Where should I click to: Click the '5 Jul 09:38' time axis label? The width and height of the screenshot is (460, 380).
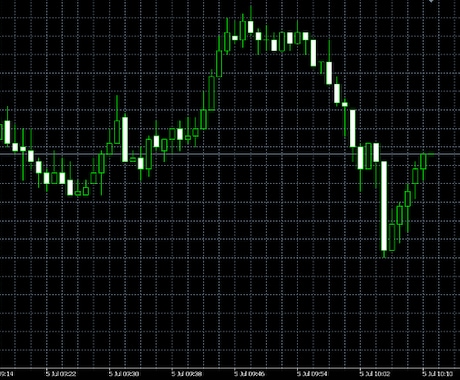tap(187, 374)
